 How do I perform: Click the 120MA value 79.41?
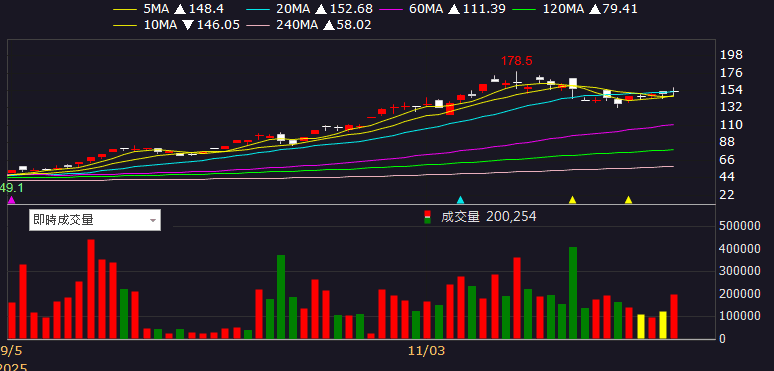point(619,8)
